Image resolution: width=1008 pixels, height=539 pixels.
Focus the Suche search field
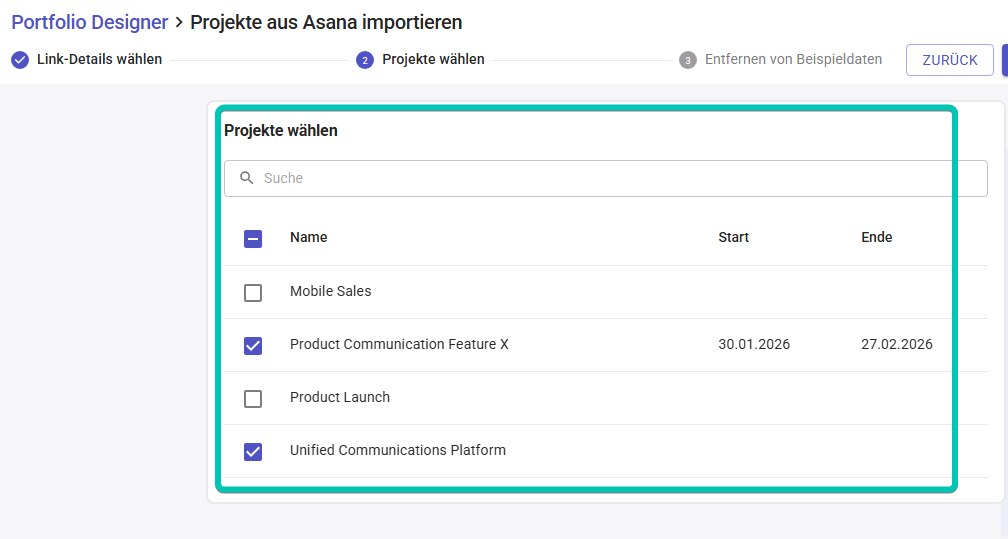[x=606, y=178]
